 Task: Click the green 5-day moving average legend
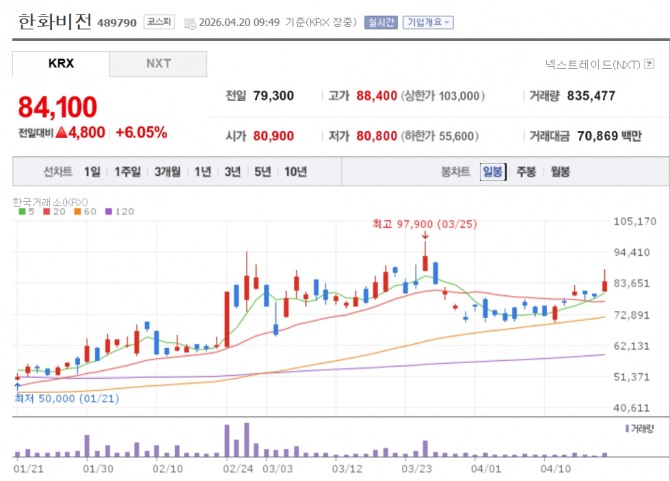tap(26, 211)
